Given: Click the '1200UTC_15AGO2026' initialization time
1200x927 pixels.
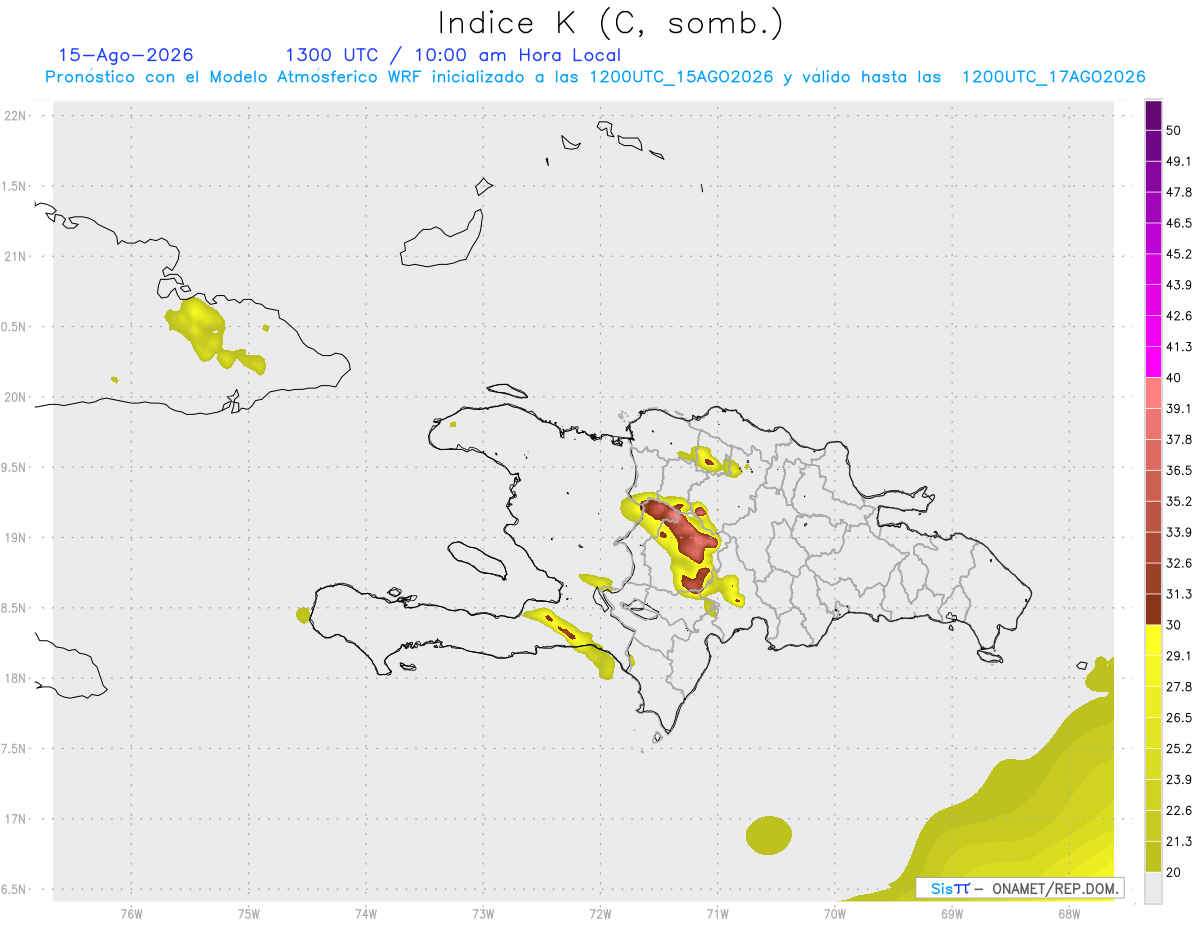Looking at the screenshot, I should coord(681,77).
